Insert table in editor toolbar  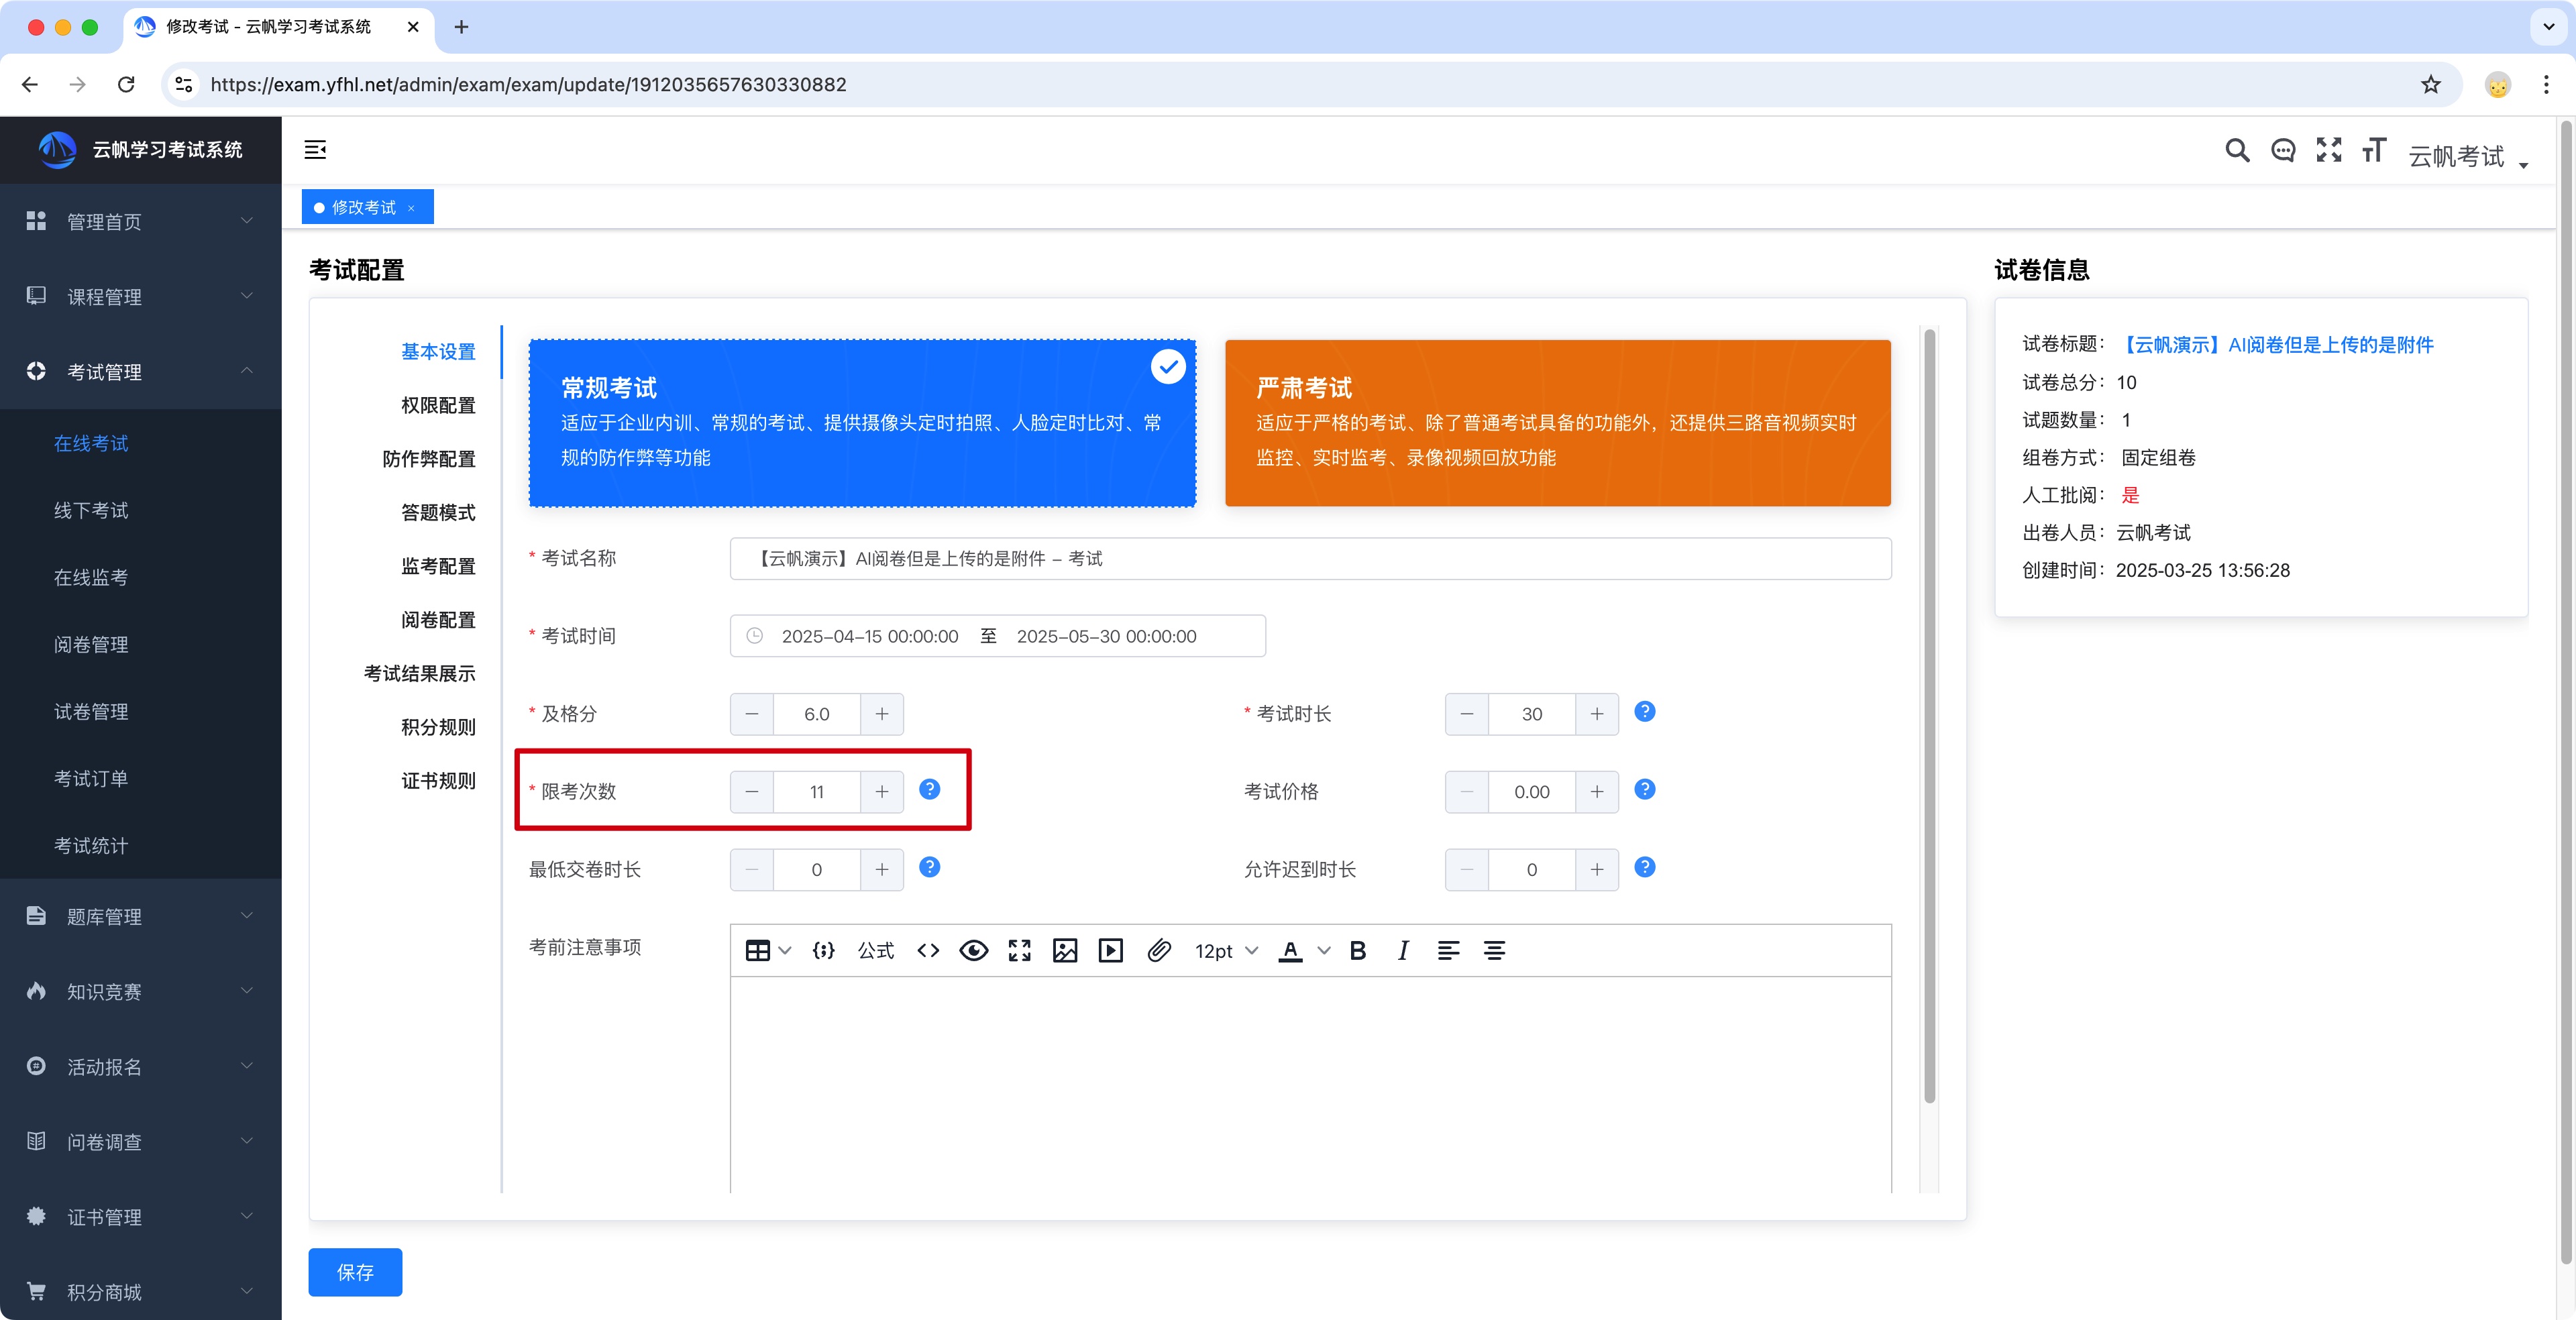758,951
